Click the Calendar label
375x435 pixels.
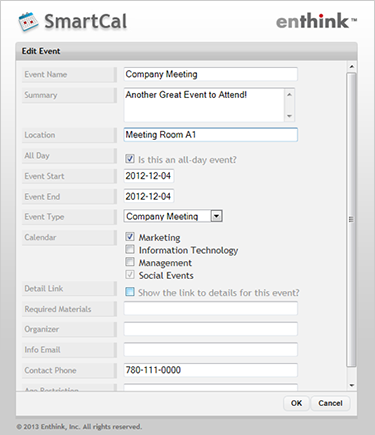tap(40, 237)
